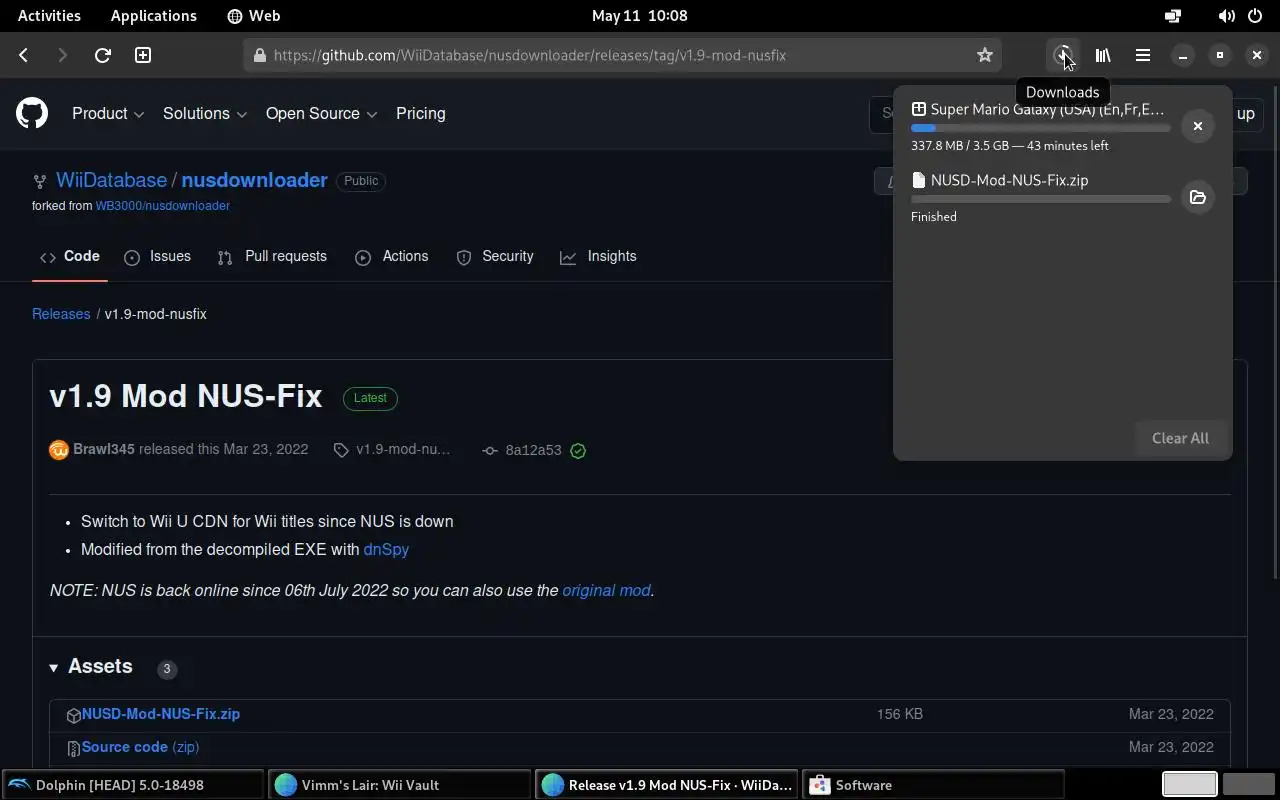
Task: Click the GitHub logo
Action: (x=32, y=113)
